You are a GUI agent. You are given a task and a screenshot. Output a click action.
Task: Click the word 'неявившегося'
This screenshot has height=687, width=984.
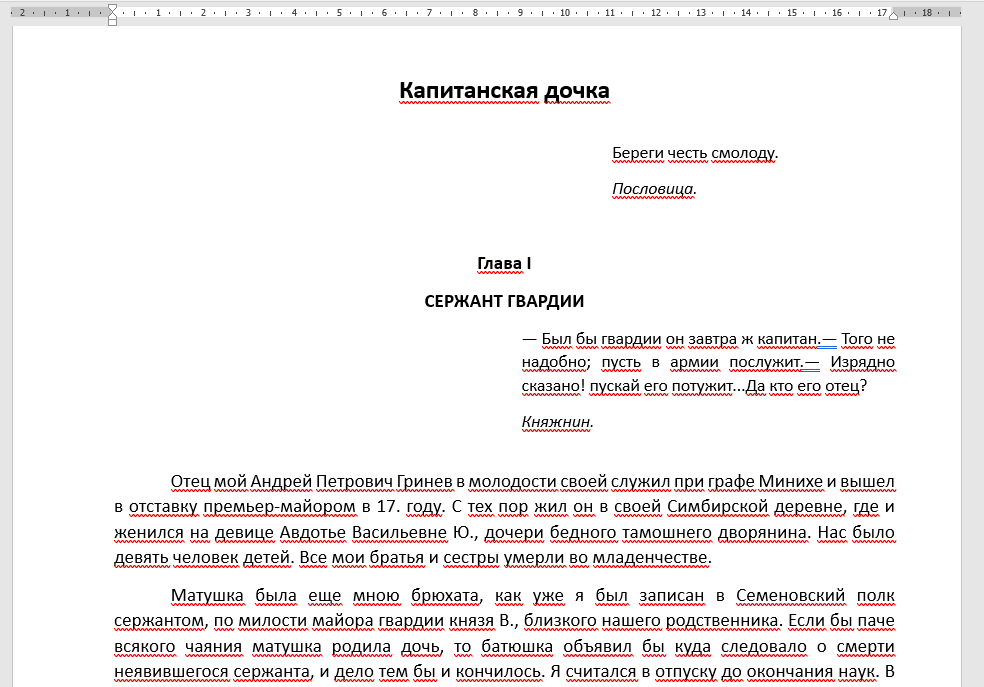[x=171, y=672]
